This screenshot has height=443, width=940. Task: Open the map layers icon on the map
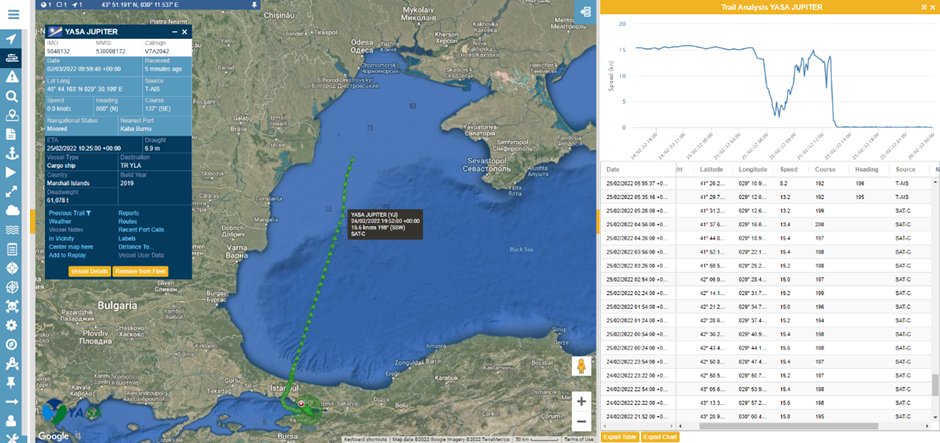point(585,11)
